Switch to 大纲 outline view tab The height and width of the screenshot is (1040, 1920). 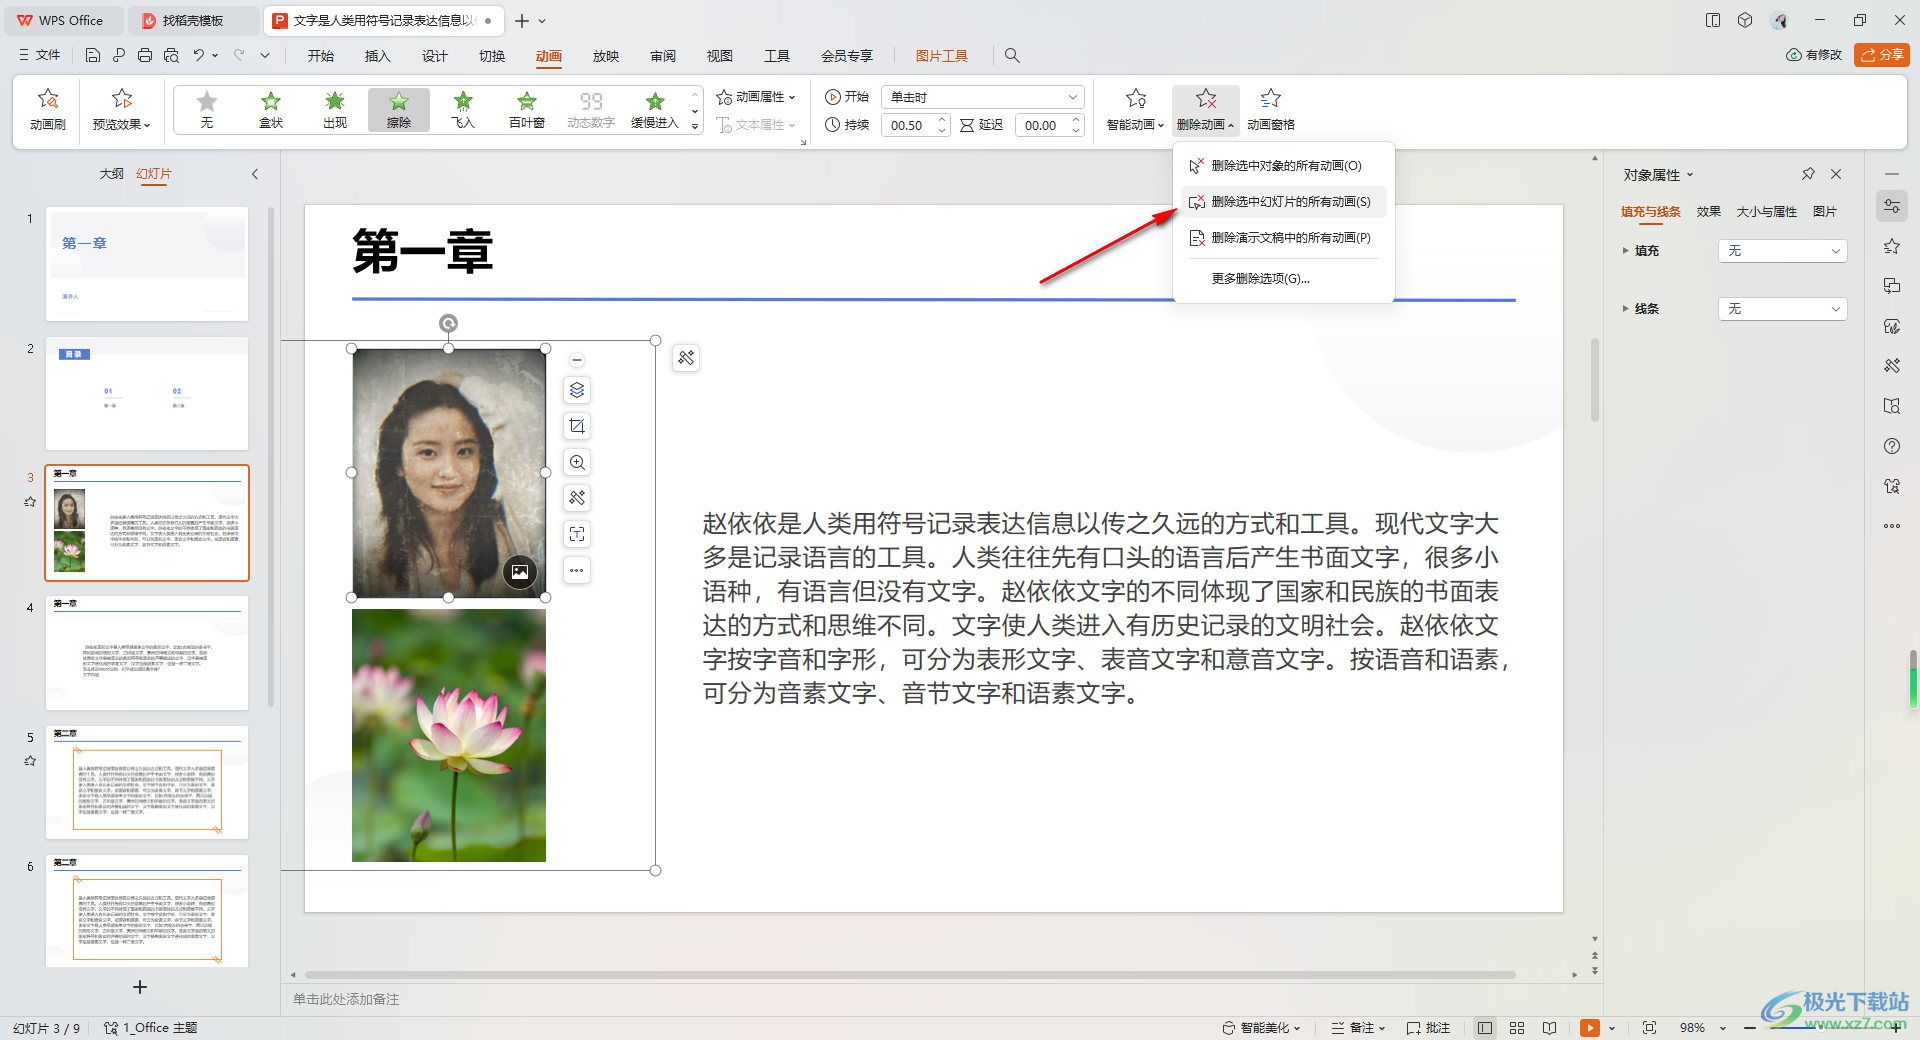pos(111,174)
